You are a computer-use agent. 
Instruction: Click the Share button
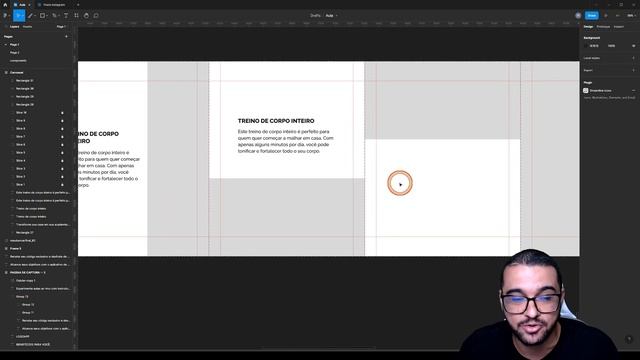coord(591,16)
